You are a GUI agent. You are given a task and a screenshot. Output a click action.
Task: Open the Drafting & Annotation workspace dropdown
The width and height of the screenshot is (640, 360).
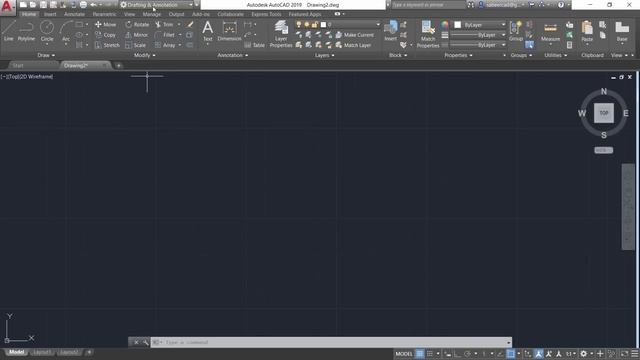pos(157,5)
